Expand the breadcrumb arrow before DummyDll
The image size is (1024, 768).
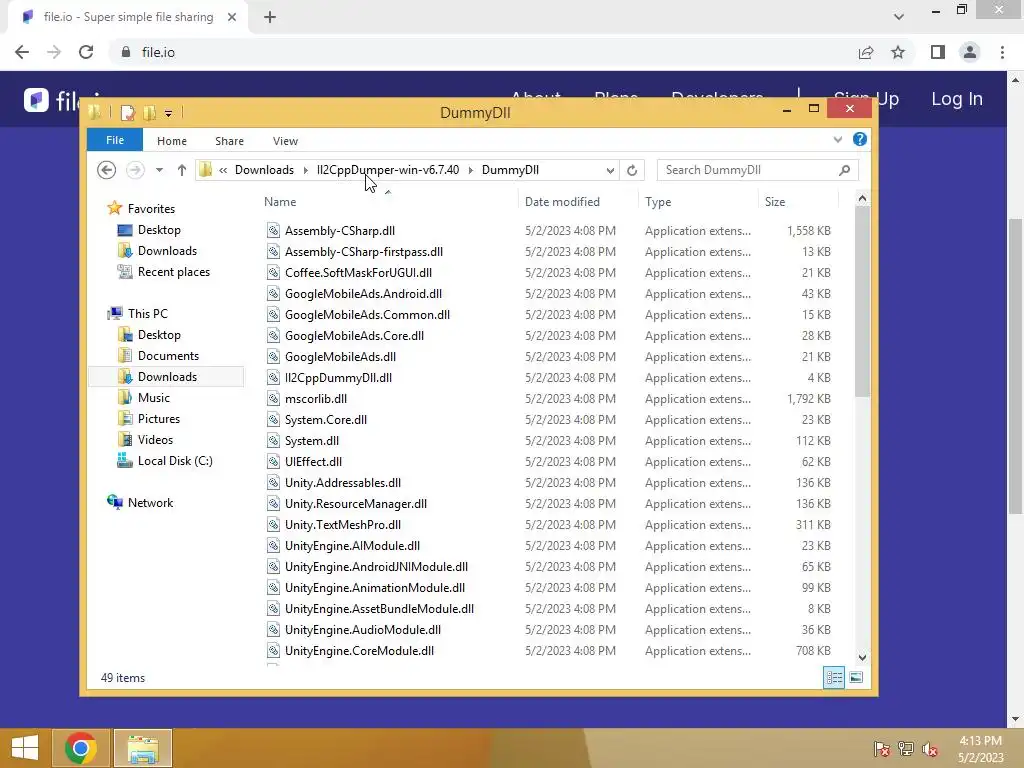click(x=470, y=170)
